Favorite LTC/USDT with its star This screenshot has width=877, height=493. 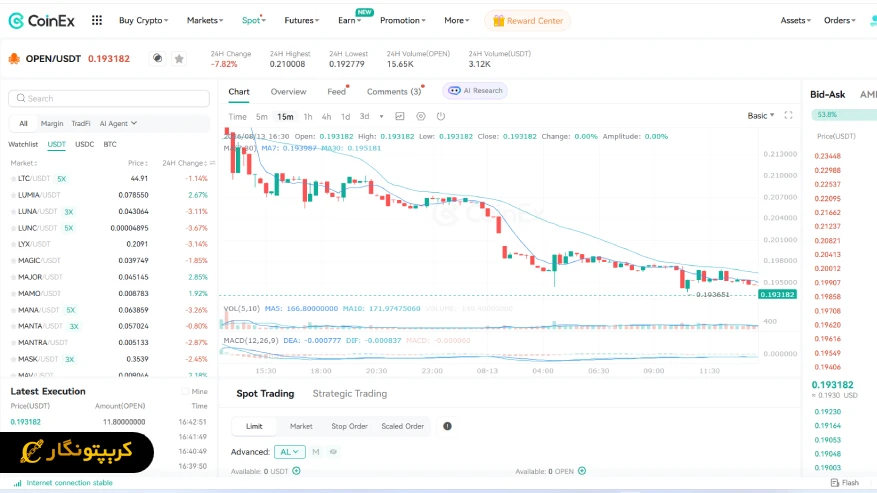[x=13, y=179]
